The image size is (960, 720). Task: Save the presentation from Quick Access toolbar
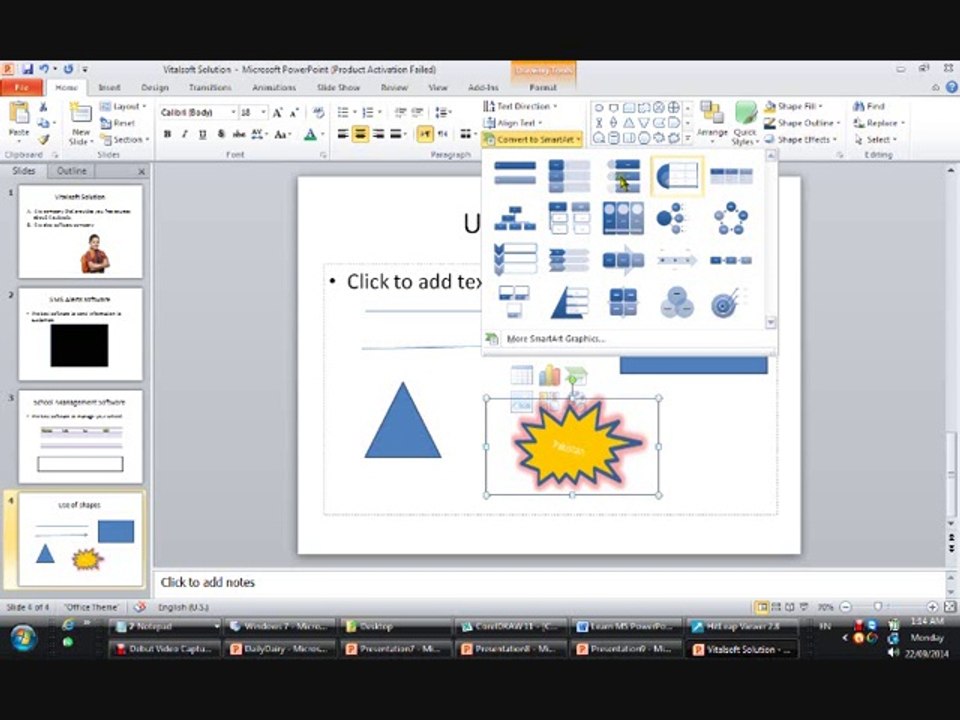[26, 69]
